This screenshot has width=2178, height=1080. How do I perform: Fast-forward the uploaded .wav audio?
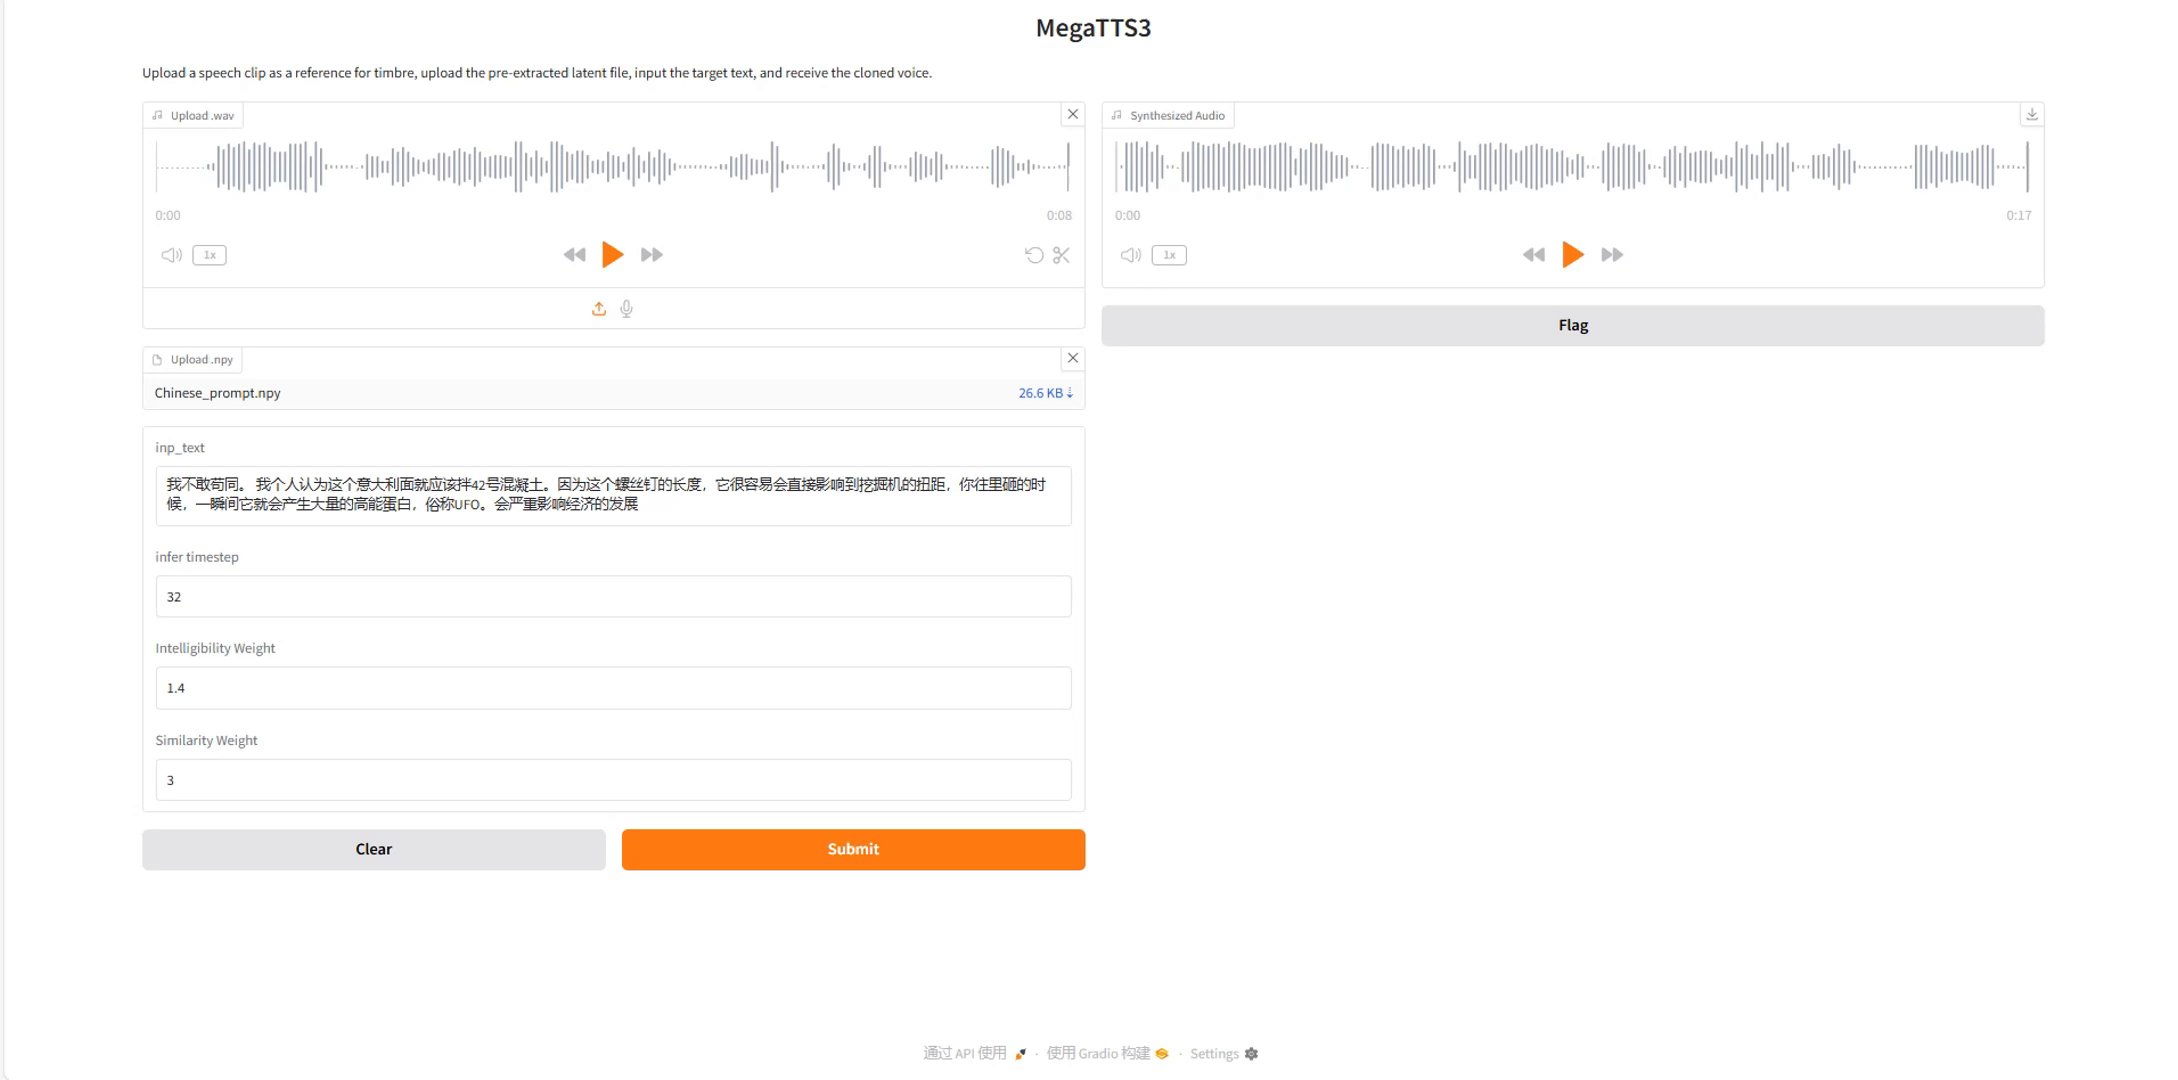tap(652, 255)
